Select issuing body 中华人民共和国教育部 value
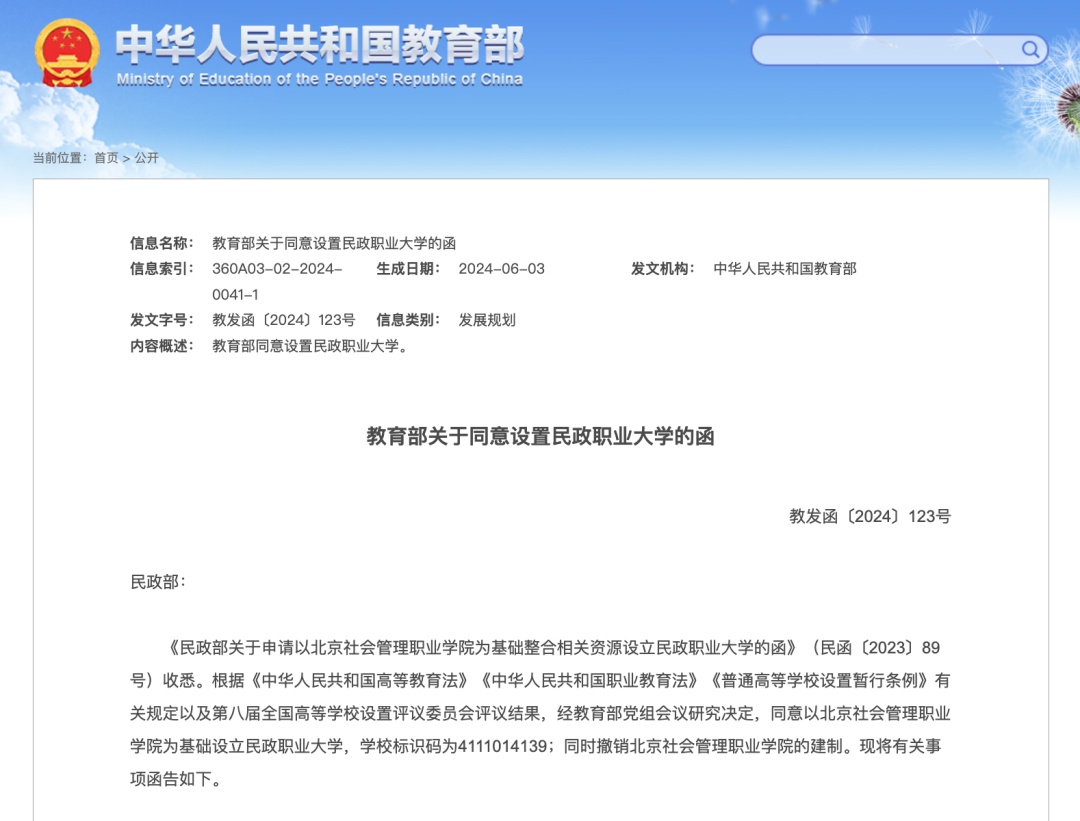 coord(785,269)
